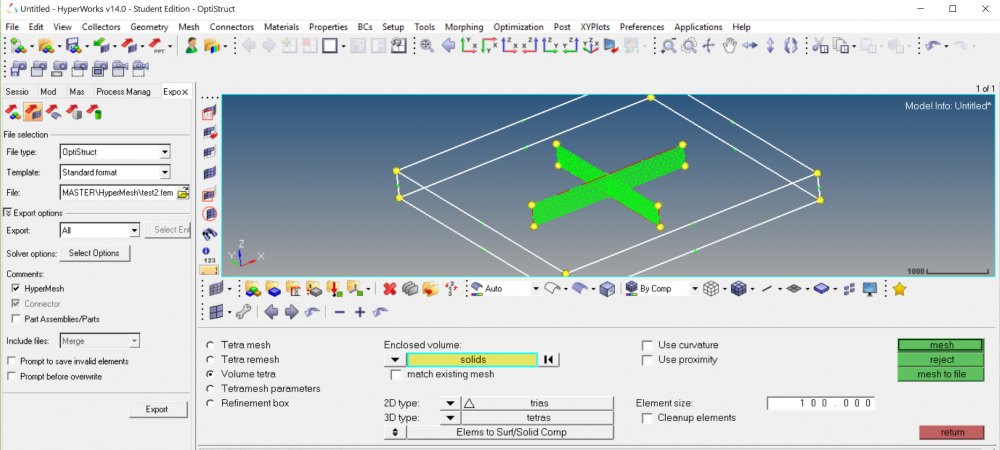
Task: Select the Refinement box radio button
Action: click(x=210, y=403)
